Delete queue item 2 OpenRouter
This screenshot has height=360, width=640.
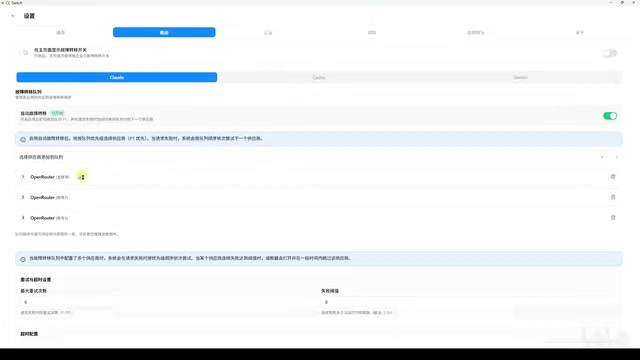pyautogui.click(x=613, y=197)
